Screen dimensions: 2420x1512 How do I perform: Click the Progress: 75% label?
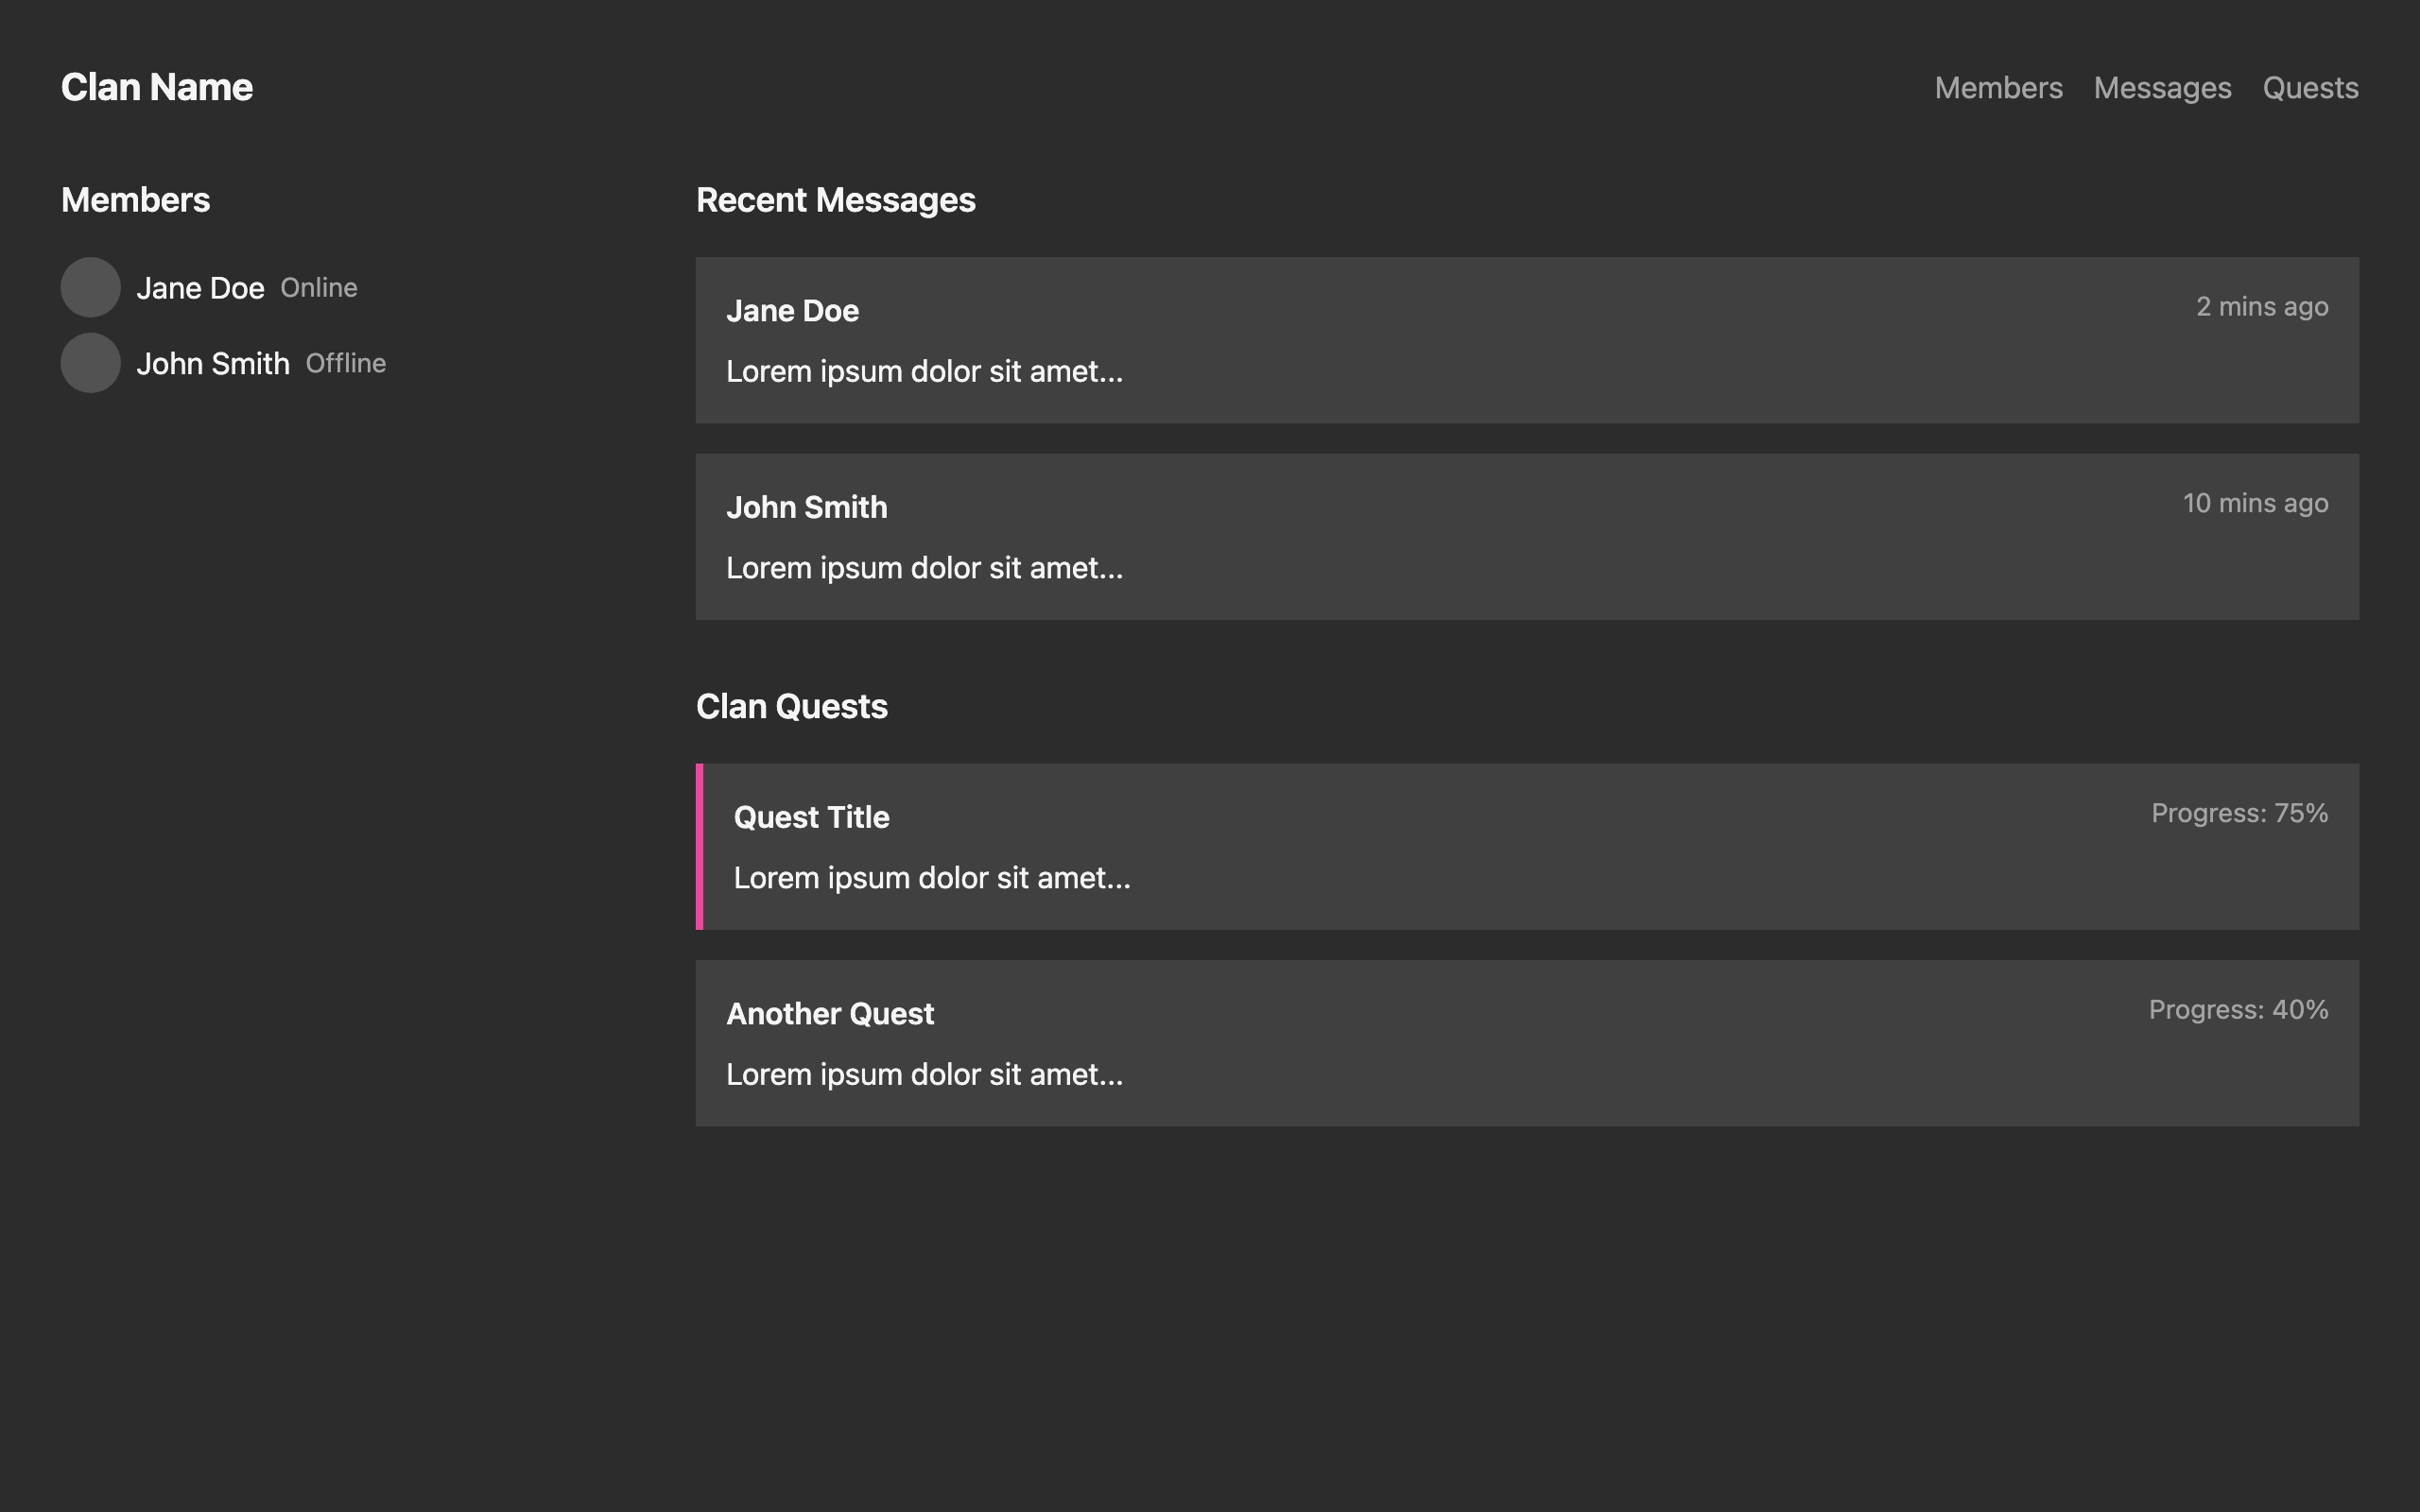tap(2239, 813)
